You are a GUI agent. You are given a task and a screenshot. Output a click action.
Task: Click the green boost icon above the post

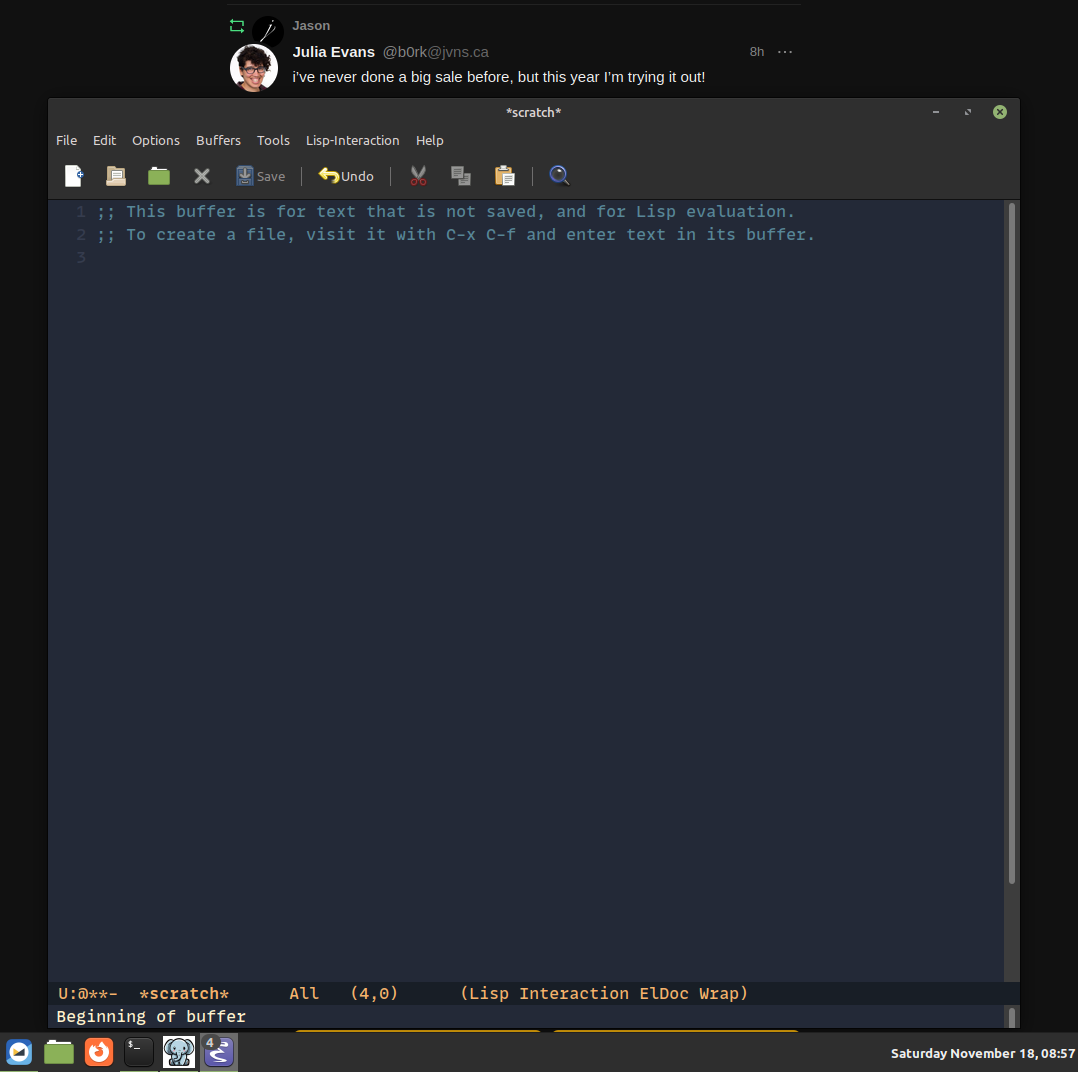[237, 26]
